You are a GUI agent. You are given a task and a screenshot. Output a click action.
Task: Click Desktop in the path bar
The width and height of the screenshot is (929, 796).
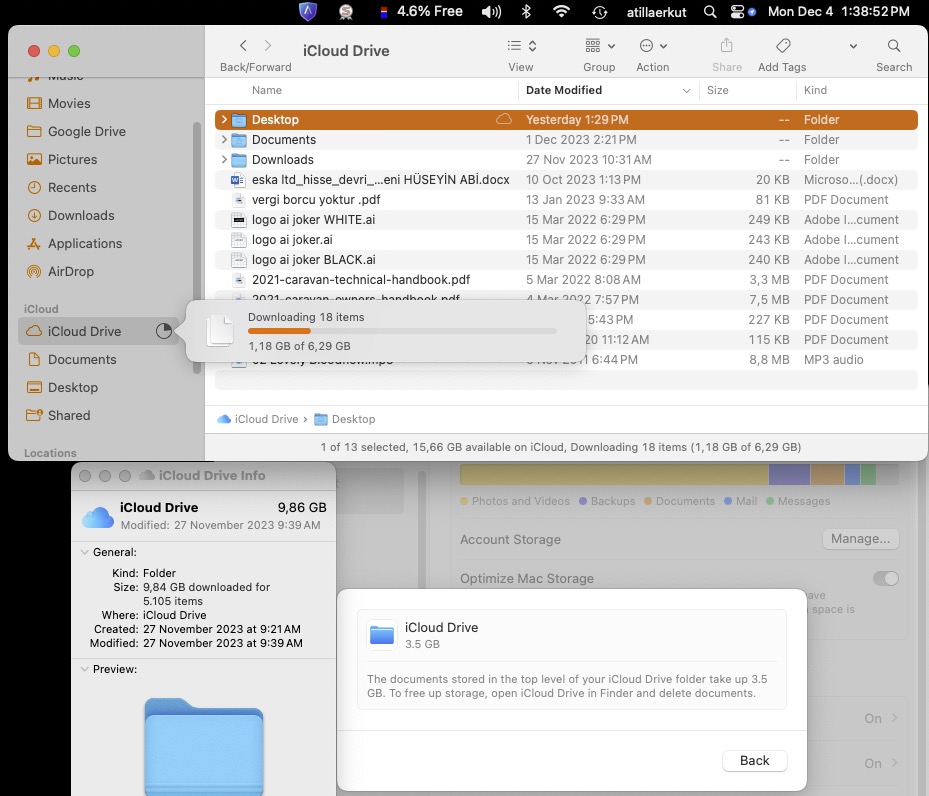pos(344,419)
